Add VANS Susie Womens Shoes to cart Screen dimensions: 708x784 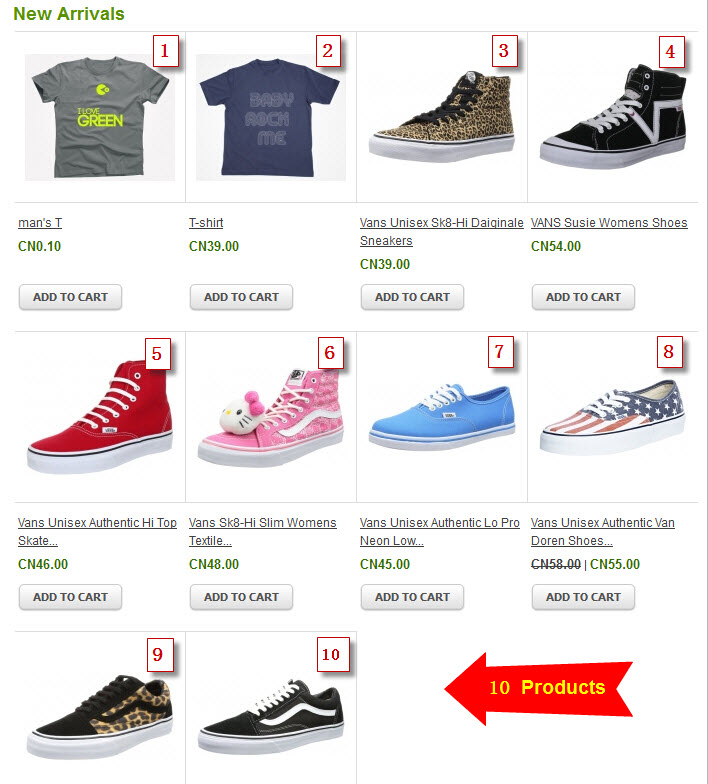point(584,297)
